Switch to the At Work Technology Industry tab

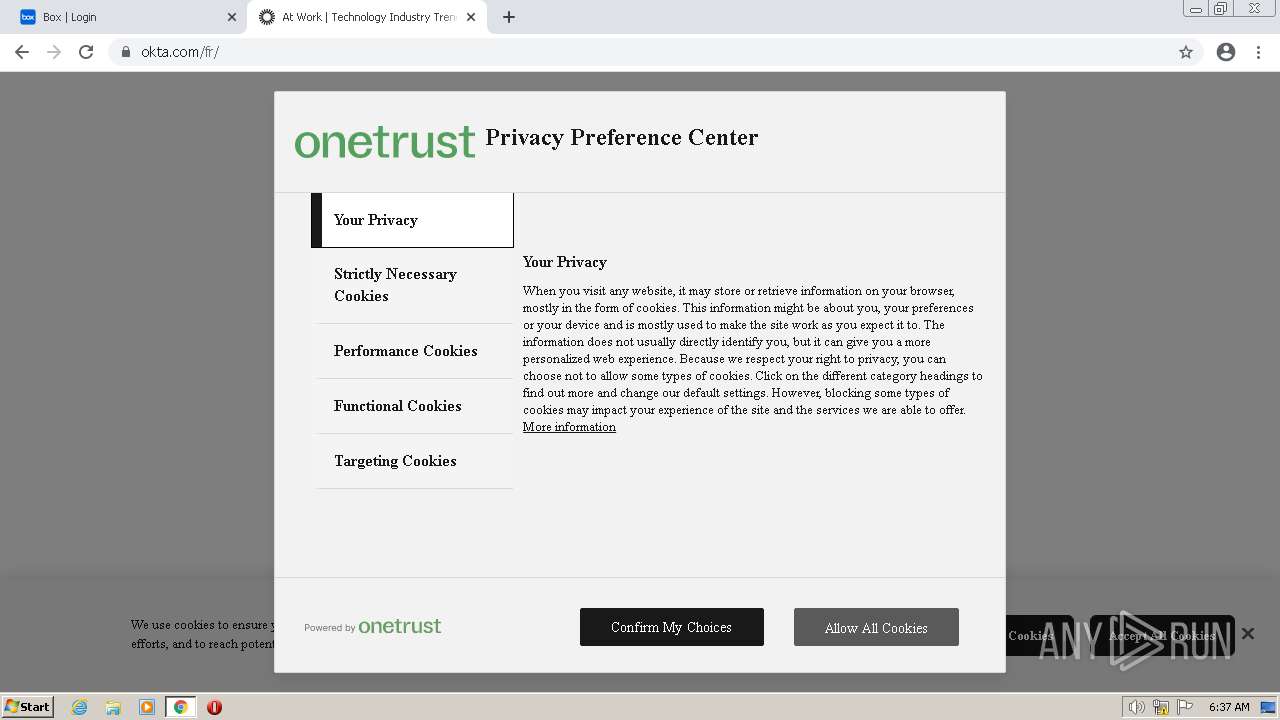pyautogui.click(x=367, y=17)
